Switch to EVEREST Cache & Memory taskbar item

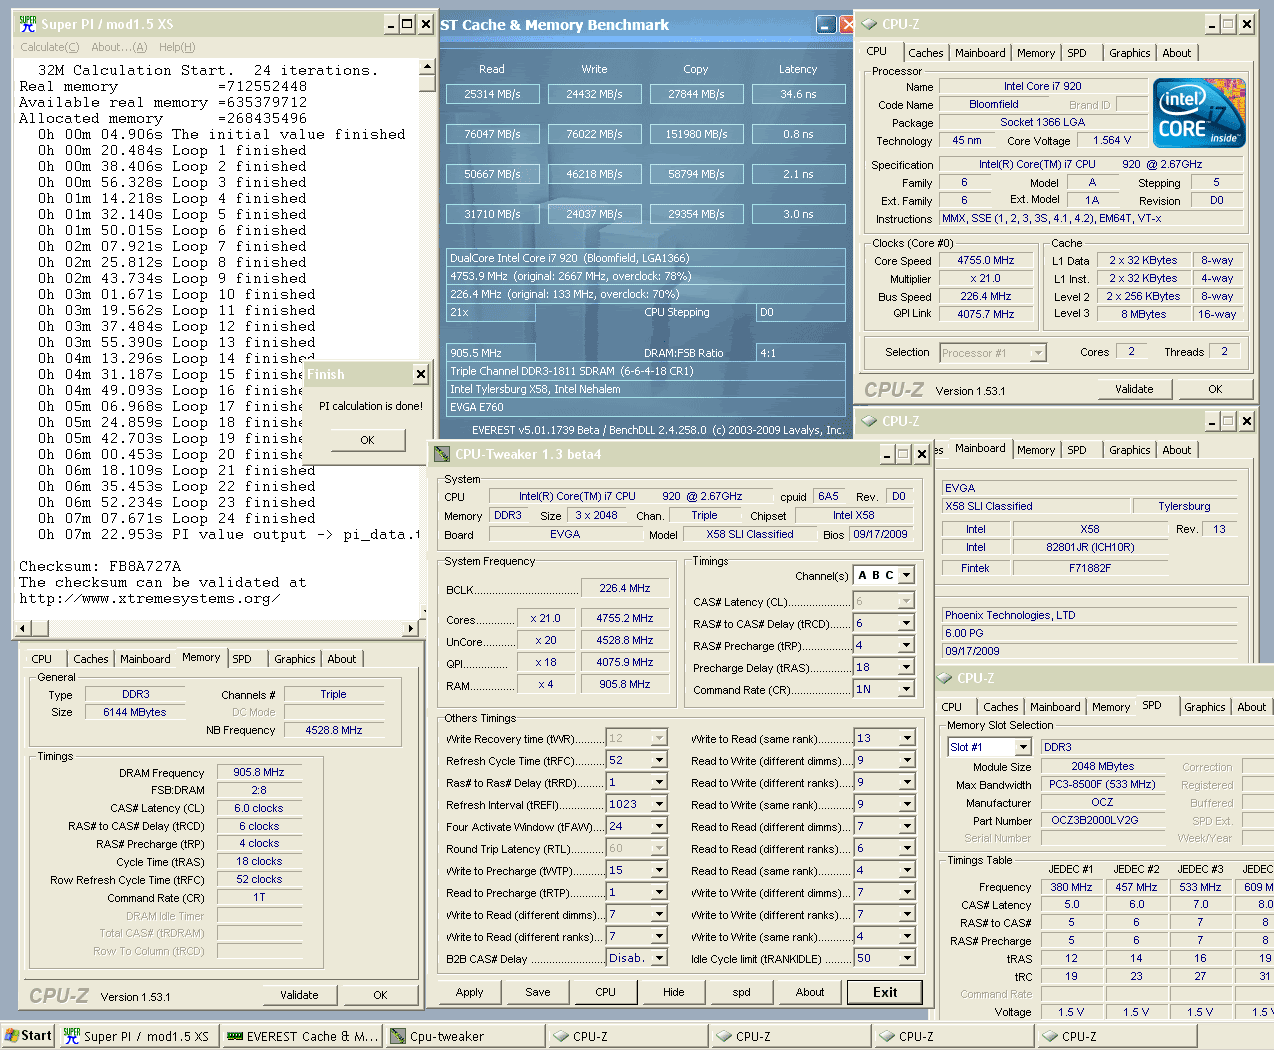pos(303,1036)
